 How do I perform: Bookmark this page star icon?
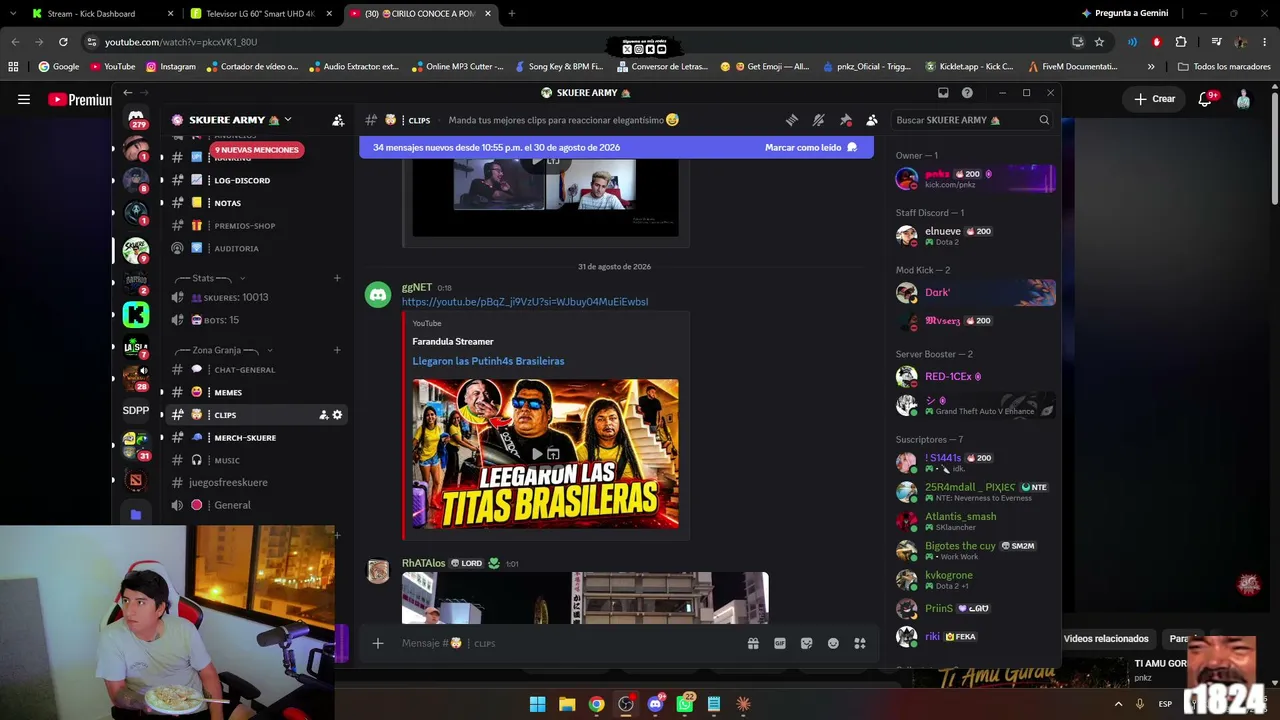pyautogui.click(x=1099, y=42)
